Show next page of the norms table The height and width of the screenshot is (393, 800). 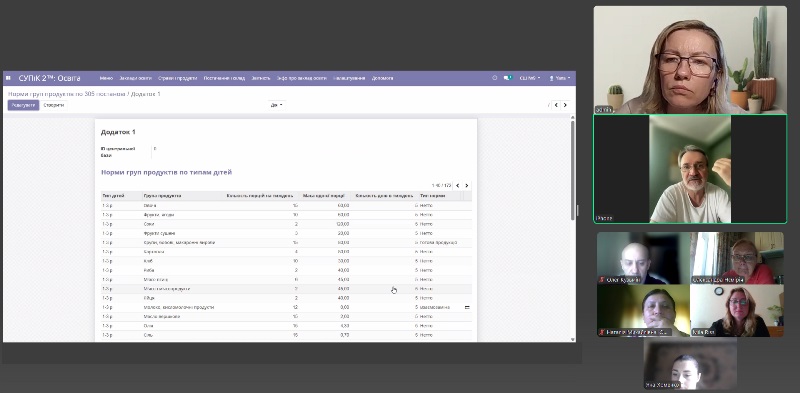coord(466,186)
